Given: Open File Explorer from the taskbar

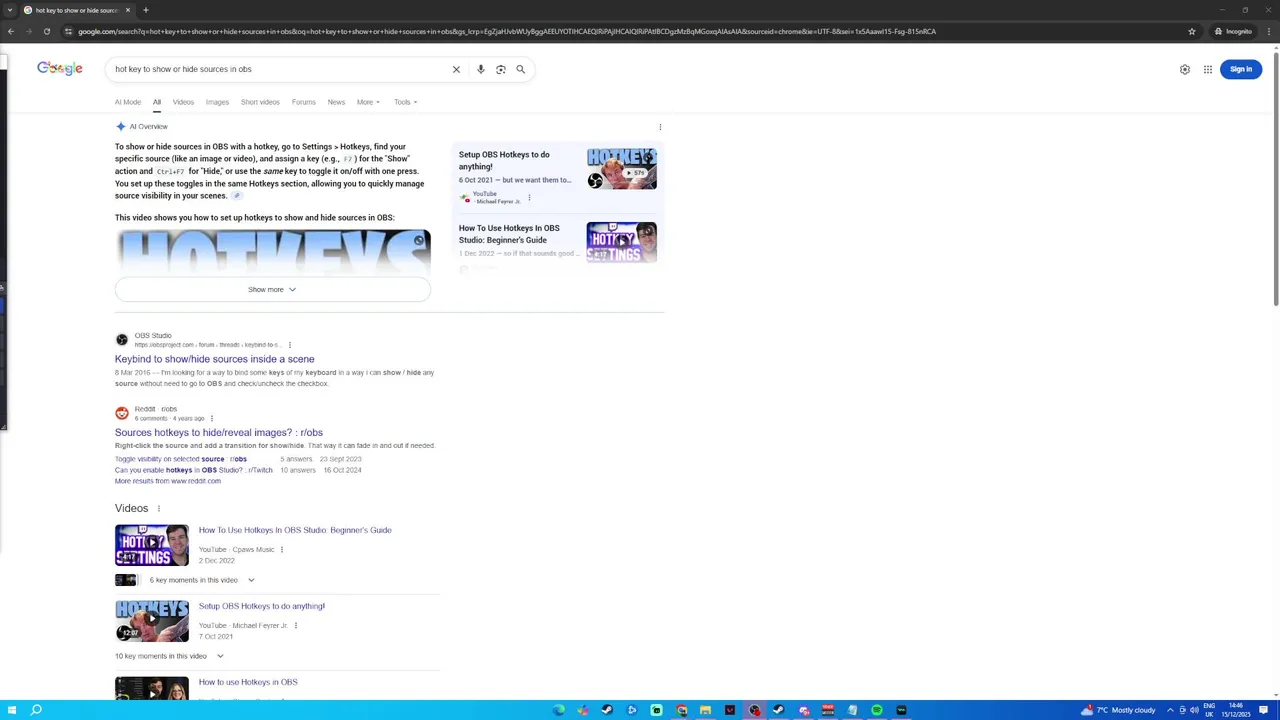Looking at the screenshot, I should pyautogui.click(x=705, y=710).
